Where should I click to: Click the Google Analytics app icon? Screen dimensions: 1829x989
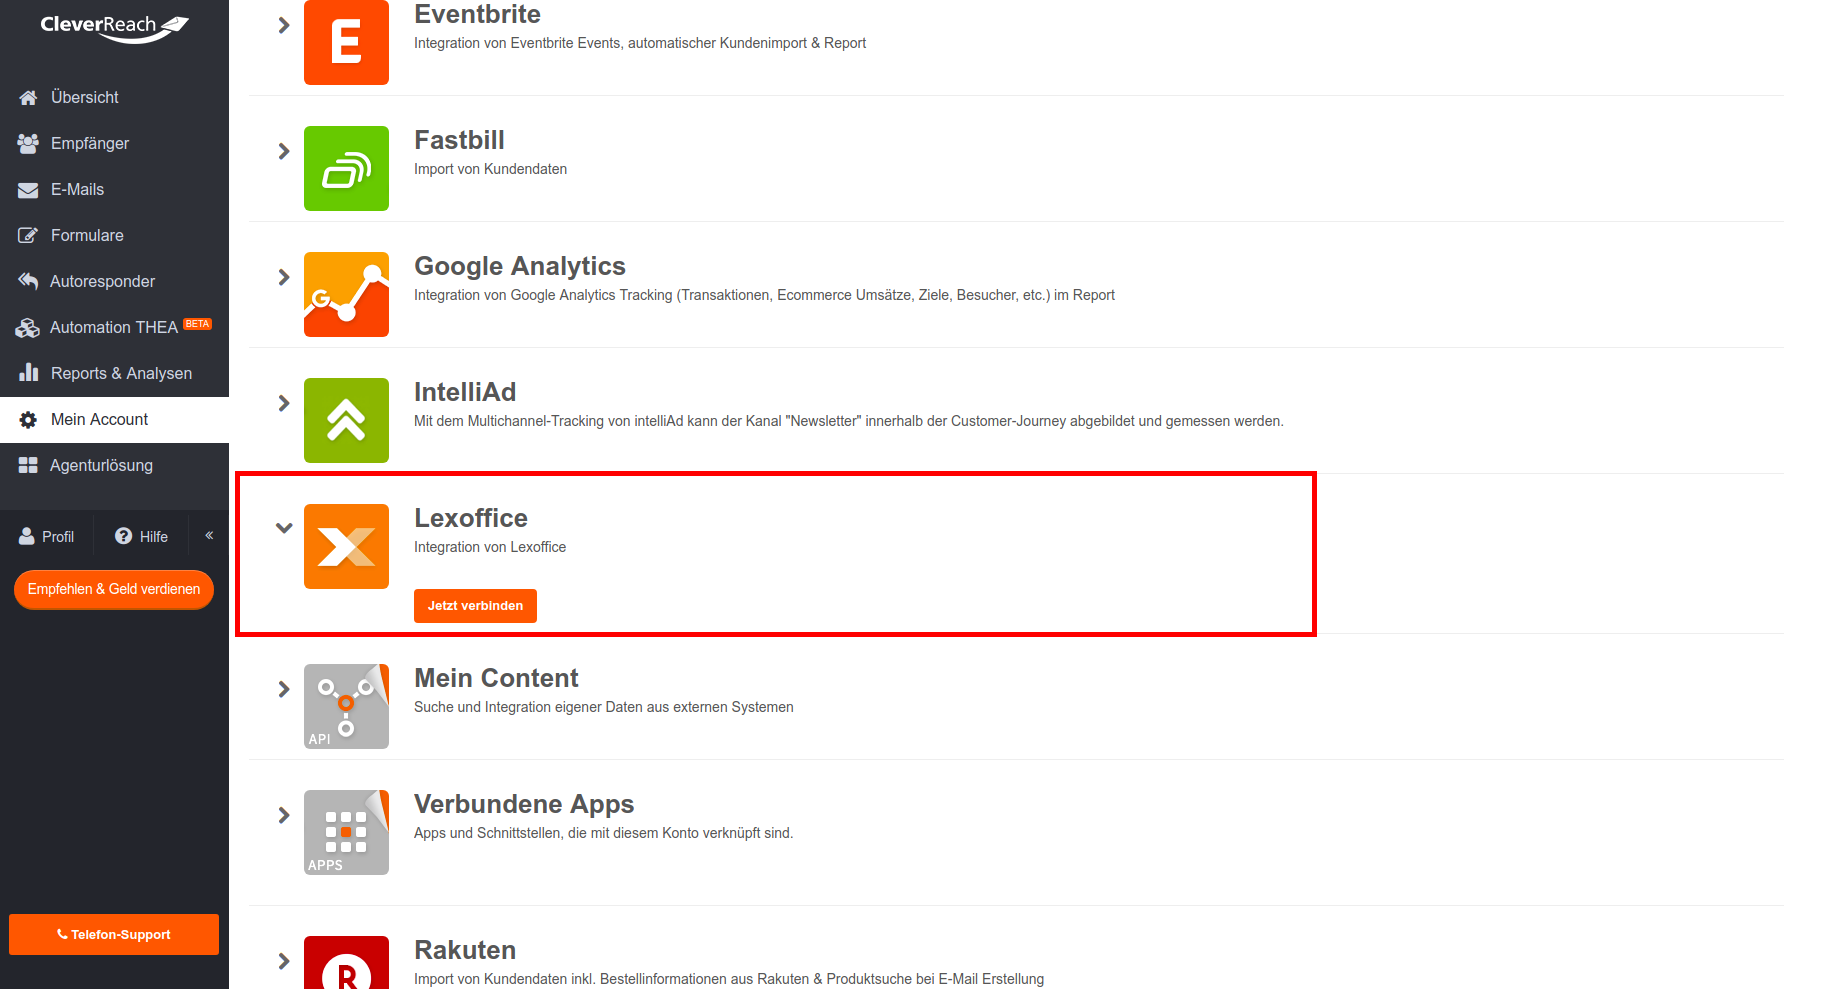346,294
